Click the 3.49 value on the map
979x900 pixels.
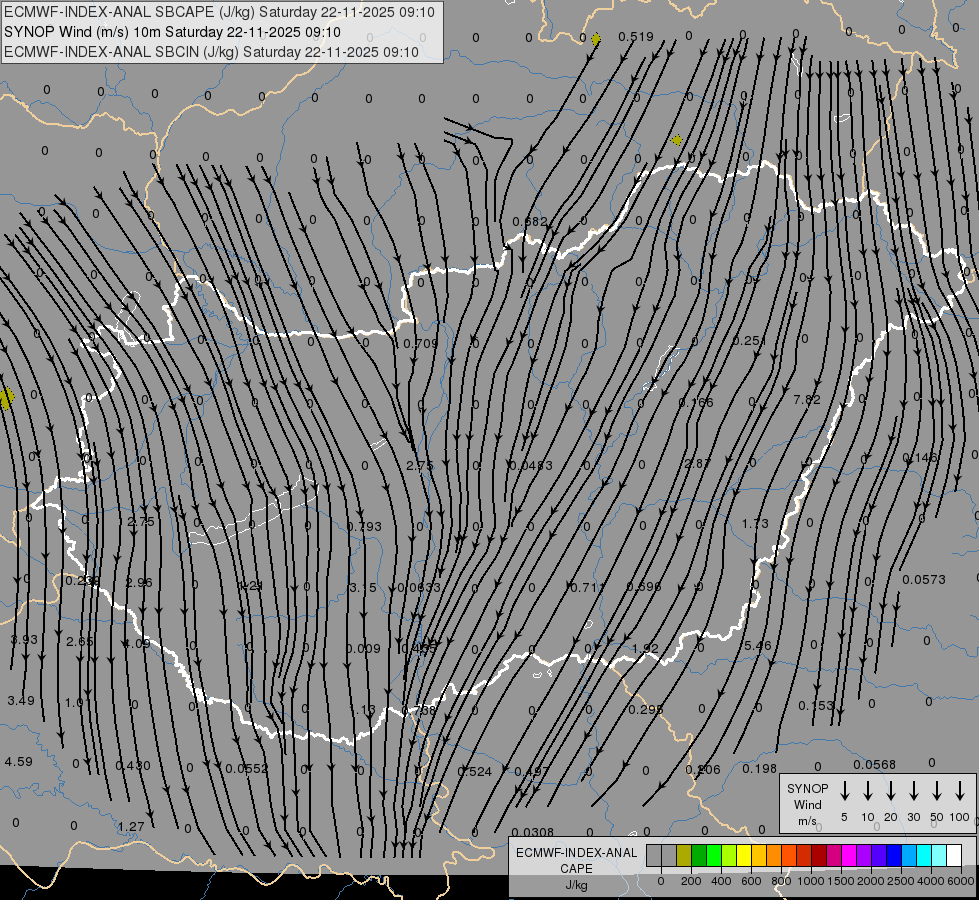click(x=21, y=701)
